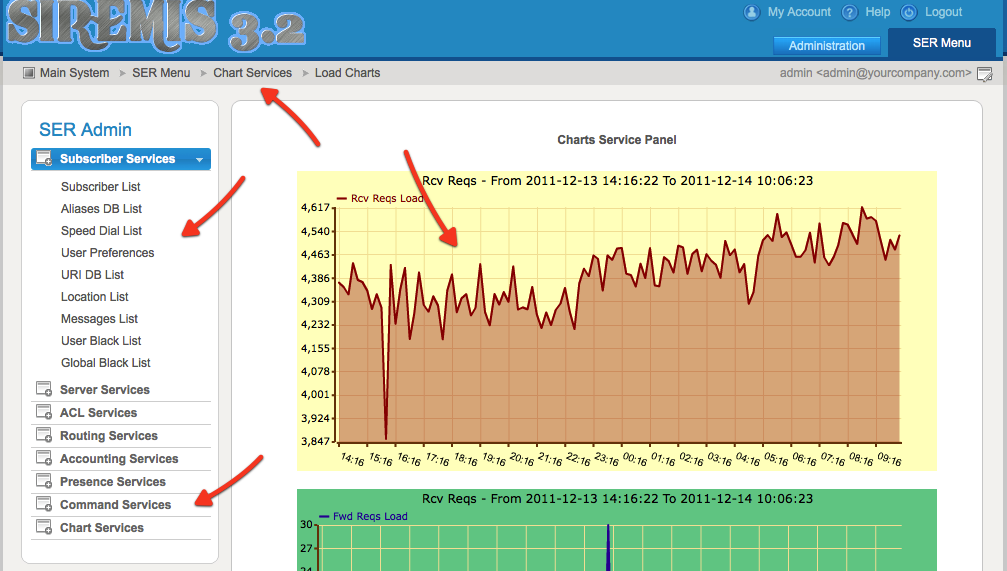Click the edit profile icon beside admin email
1007x571 pixels.
tap(984, 74)
